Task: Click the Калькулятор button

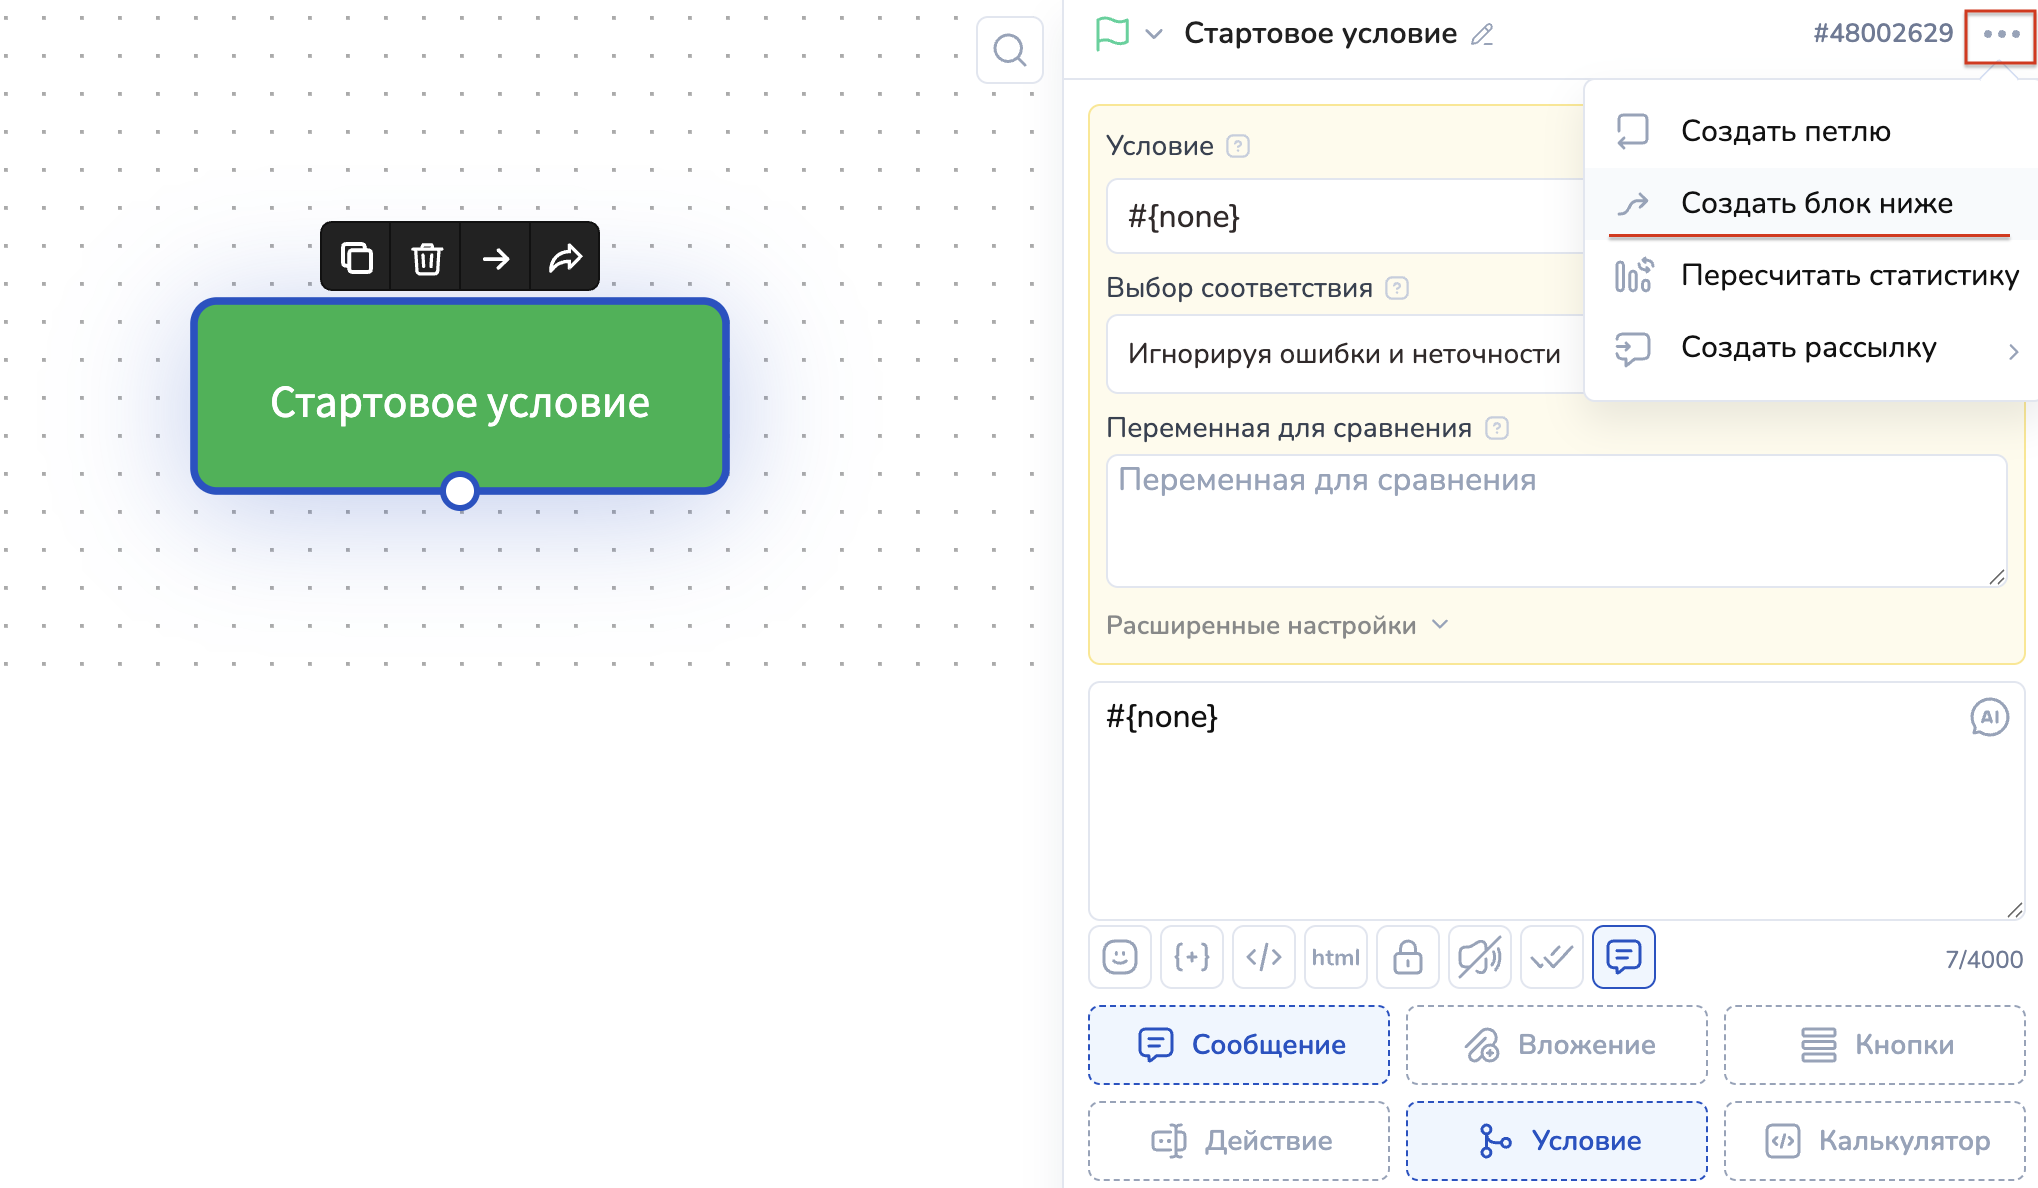Action: 1874,1141
